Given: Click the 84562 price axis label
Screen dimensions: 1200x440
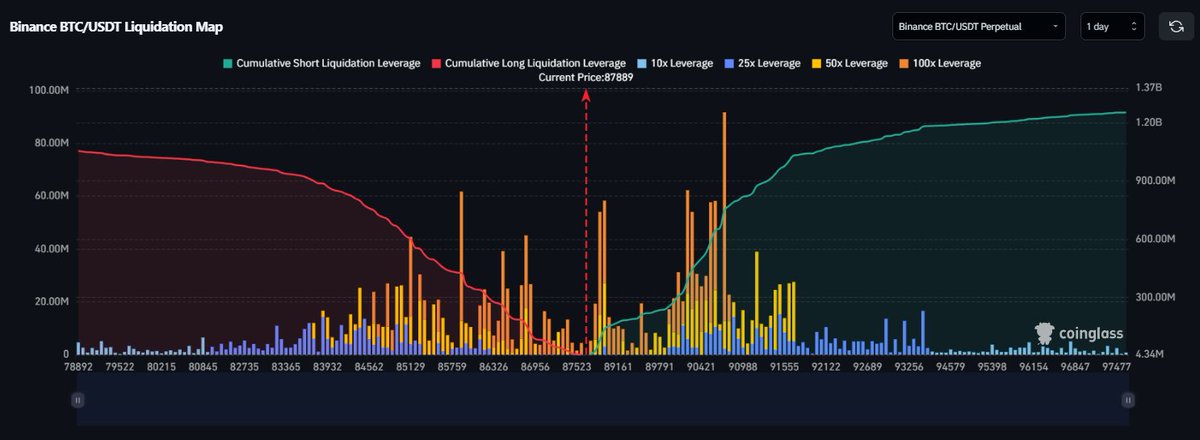Looking at the screenshot, I should 371,368.
